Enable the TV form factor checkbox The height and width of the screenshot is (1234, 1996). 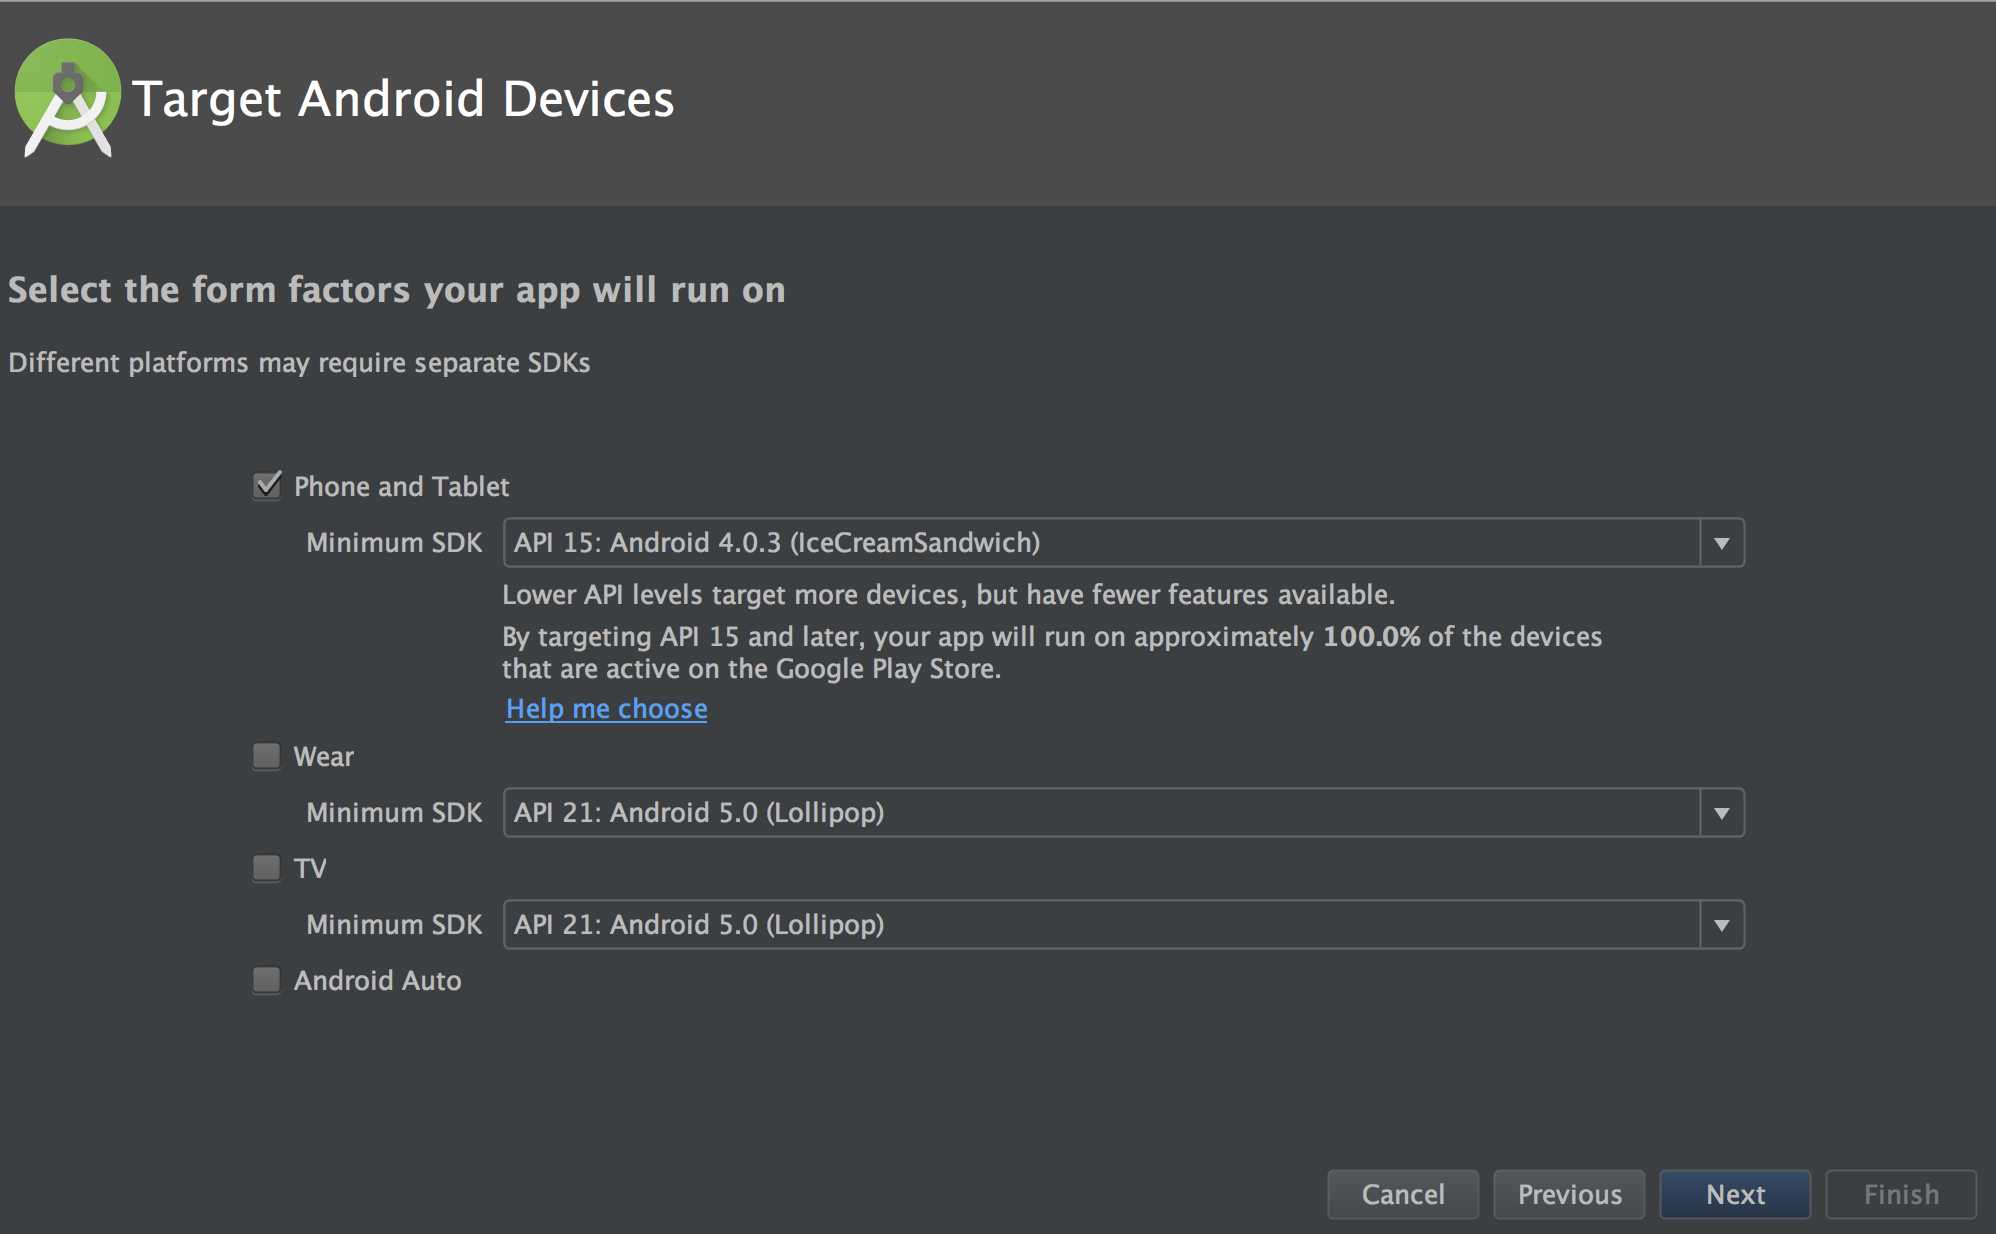pyautogui.click(x=267, y=868)
